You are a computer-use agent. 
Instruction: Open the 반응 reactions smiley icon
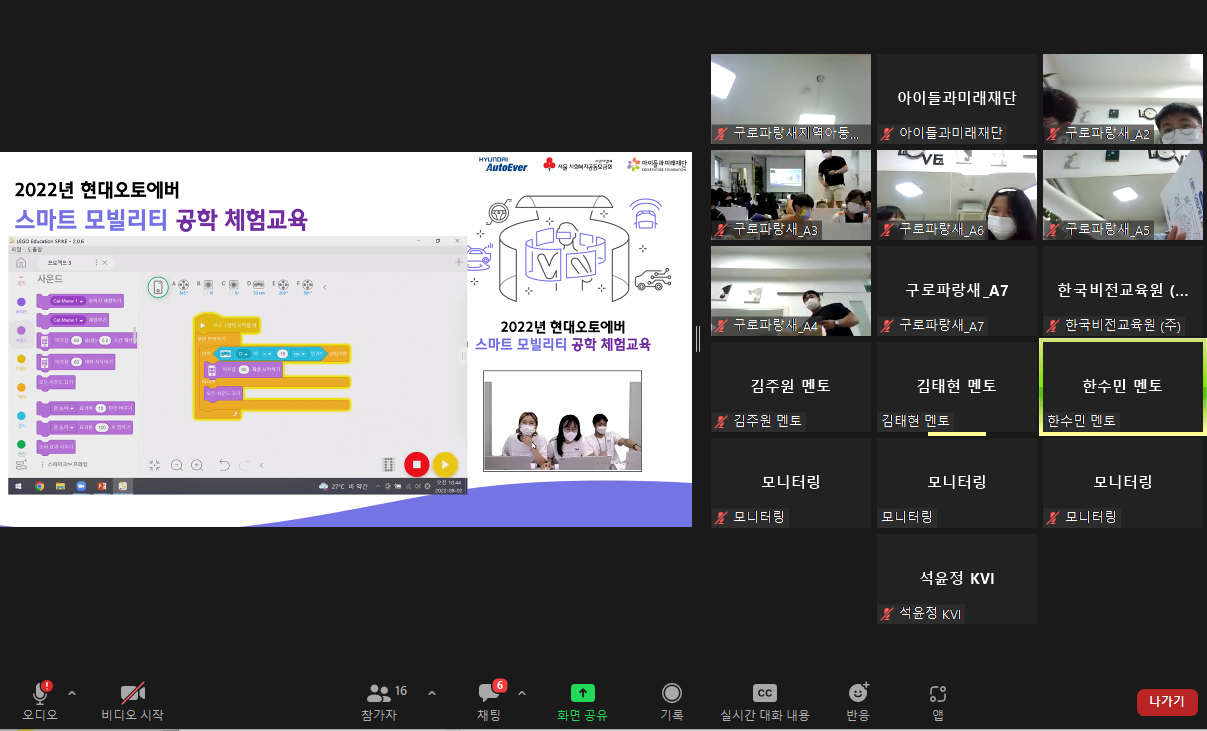click(x=858, y=693)
